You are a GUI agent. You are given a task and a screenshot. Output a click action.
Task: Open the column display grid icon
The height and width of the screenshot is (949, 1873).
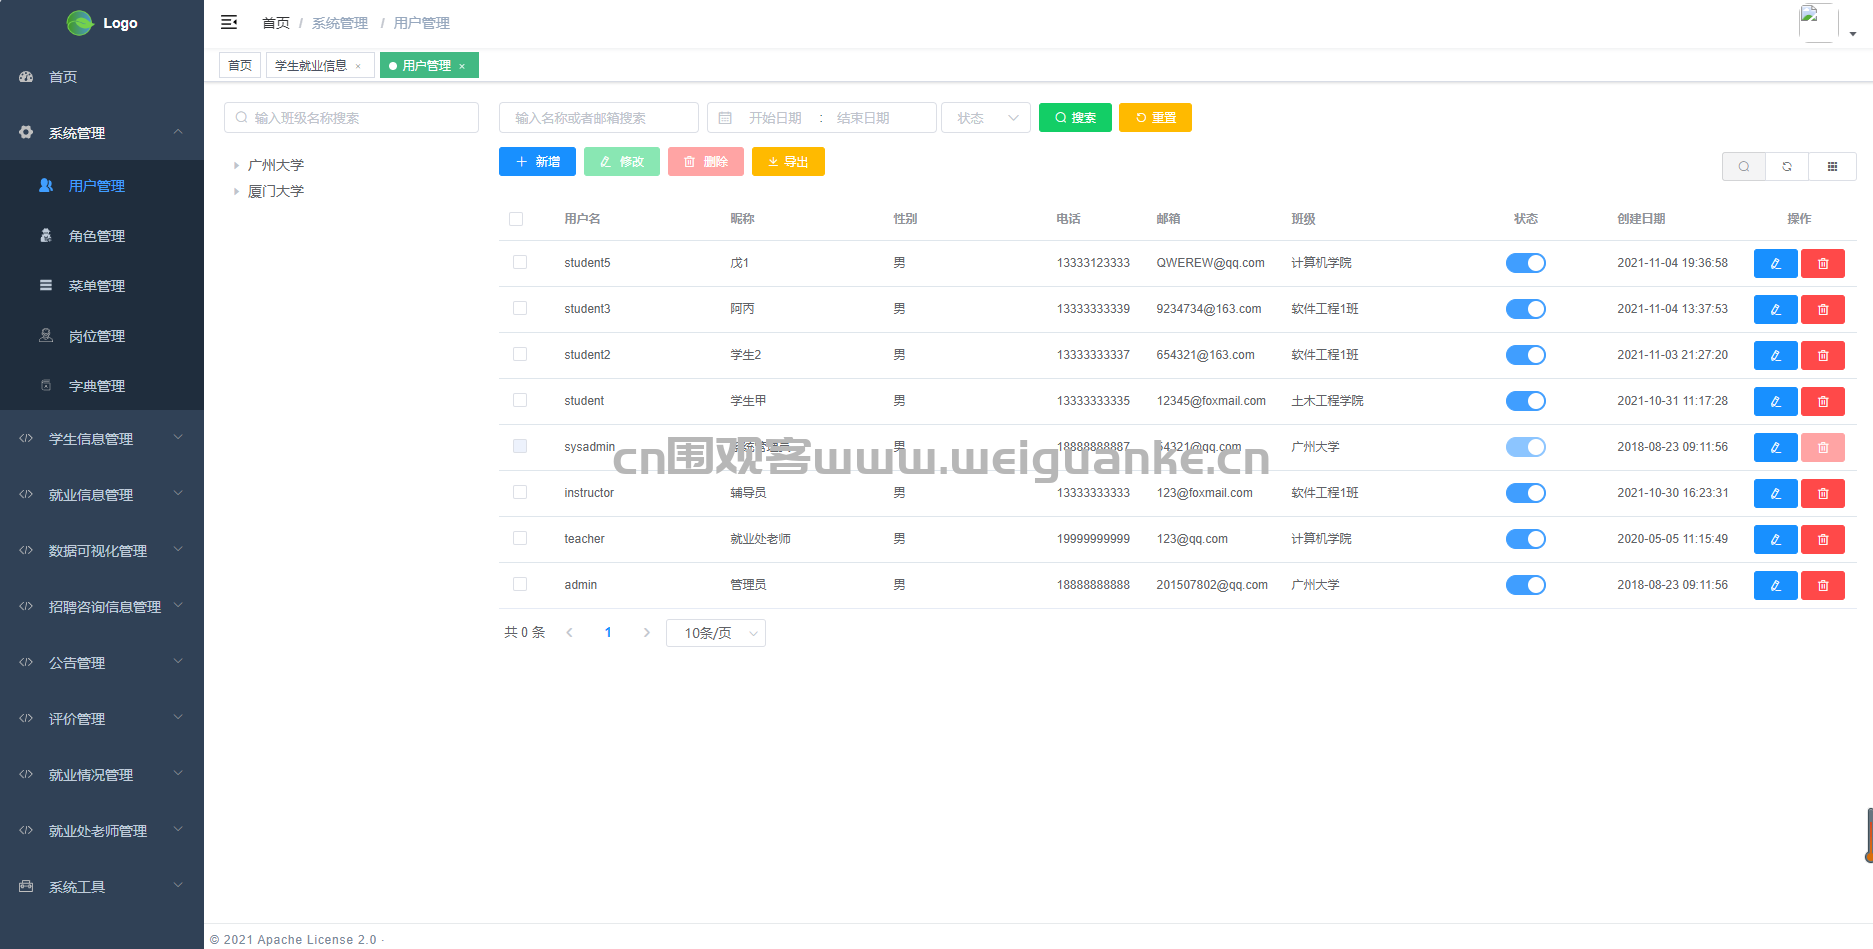point(1832,167)
